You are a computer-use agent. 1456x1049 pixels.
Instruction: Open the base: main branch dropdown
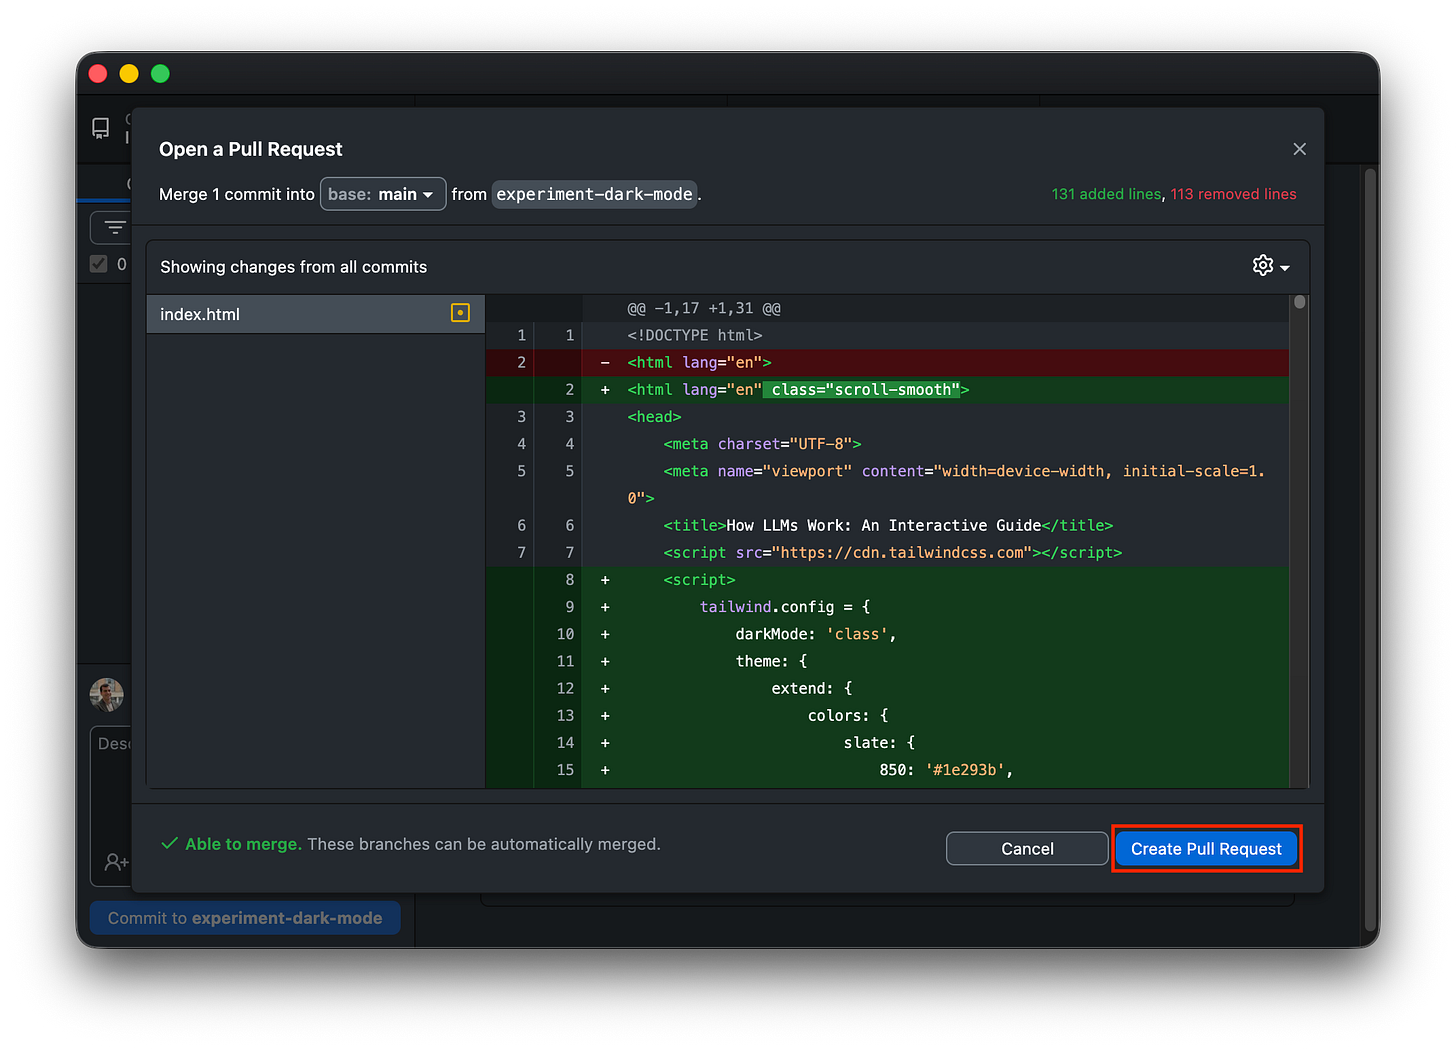[x=383, y=193]
